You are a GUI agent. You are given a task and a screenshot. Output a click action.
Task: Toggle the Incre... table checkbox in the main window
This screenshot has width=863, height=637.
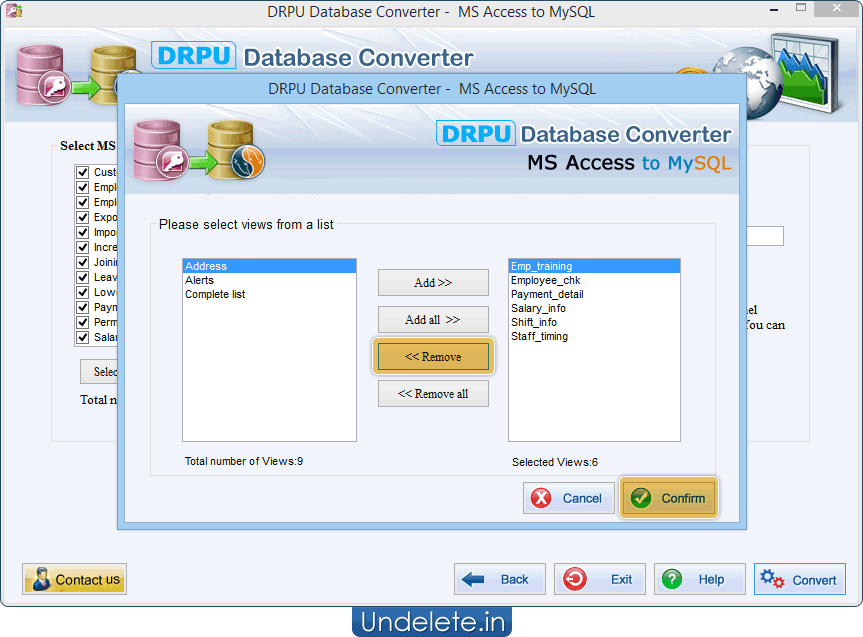pyautogui.click(x=83, y=247)
